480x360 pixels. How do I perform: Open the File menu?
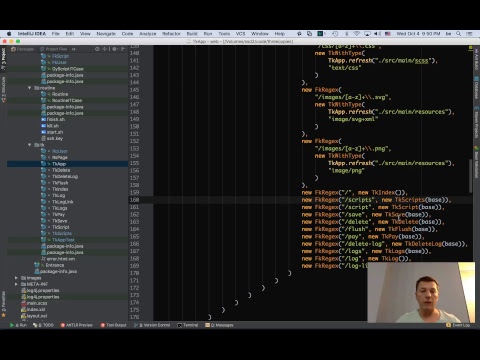(55, 34)
